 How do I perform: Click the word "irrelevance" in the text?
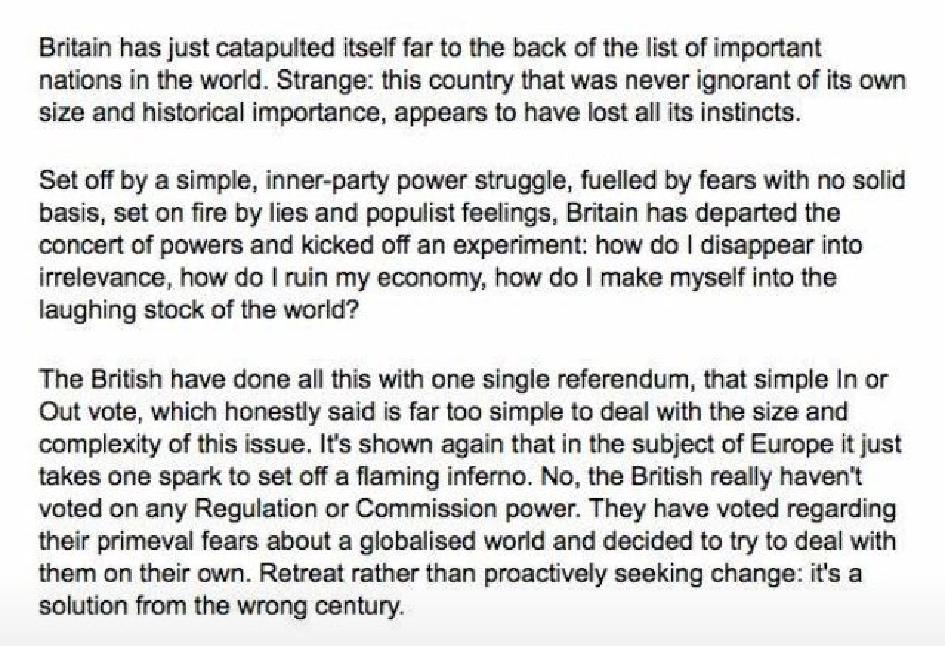coord(90,279)
